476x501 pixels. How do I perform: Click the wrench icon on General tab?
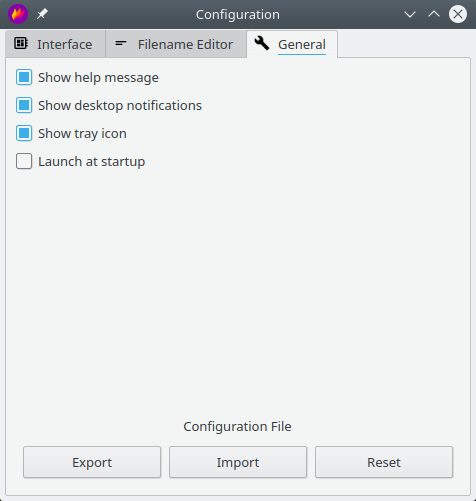(x=262, y=43)
